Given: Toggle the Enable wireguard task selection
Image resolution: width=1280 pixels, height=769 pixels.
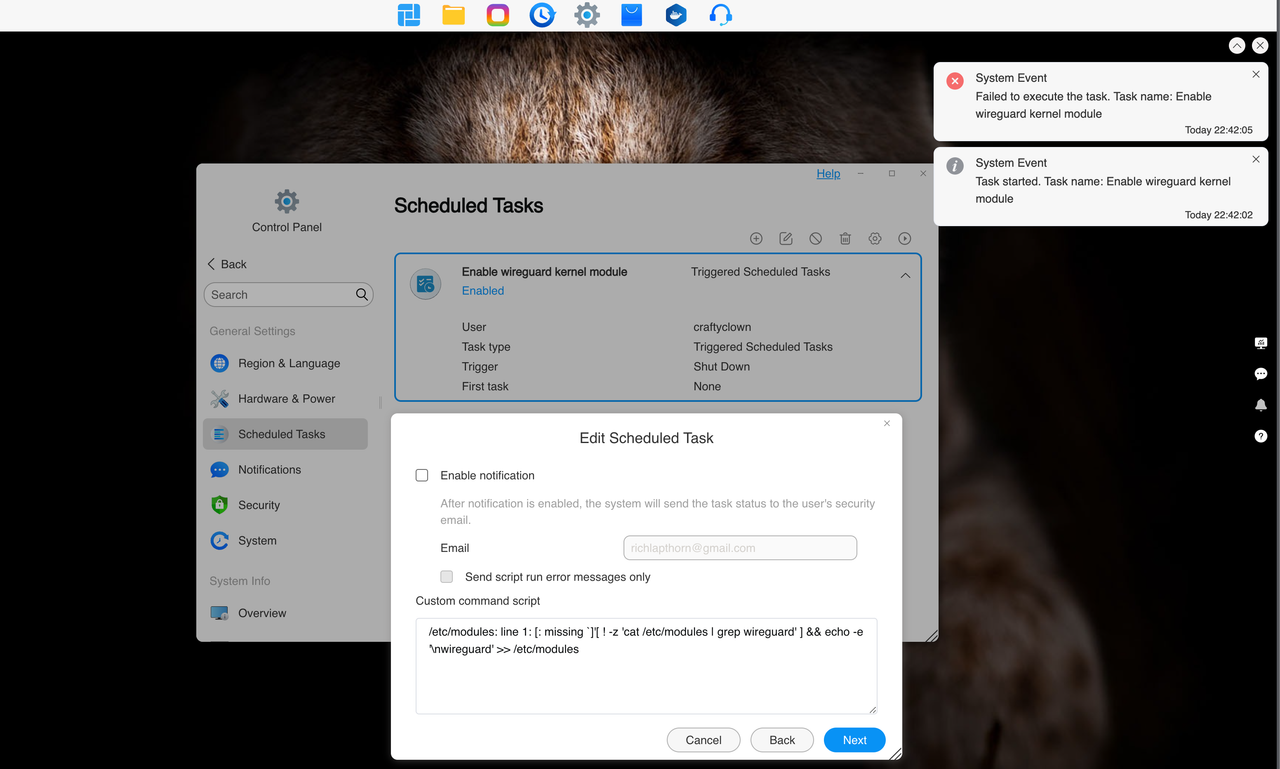Looking at the screenshot, I should [x=425, y=284].
